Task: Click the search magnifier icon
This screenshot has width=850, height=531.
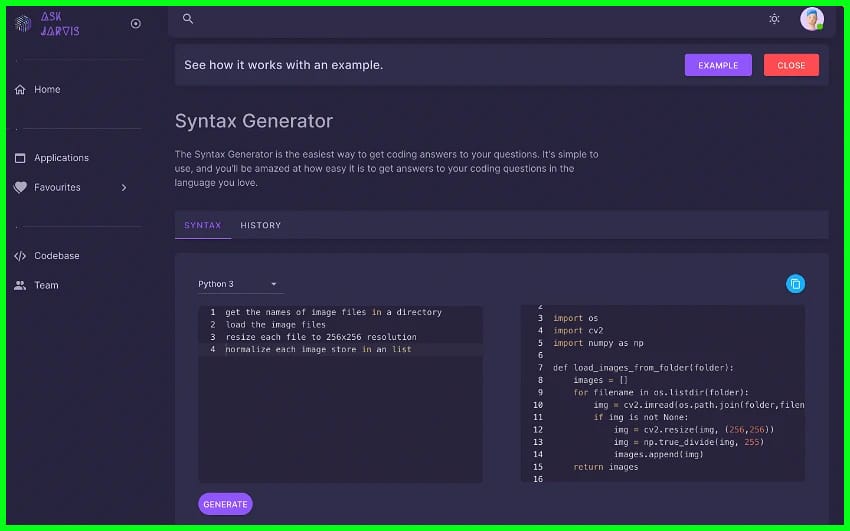Action: pos(188,19)
